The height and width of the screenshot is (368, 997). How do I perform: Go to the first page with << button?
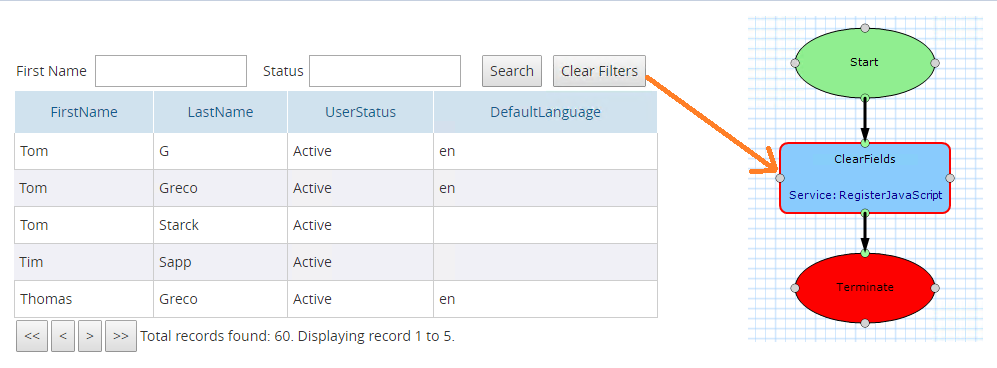[32, 336]
